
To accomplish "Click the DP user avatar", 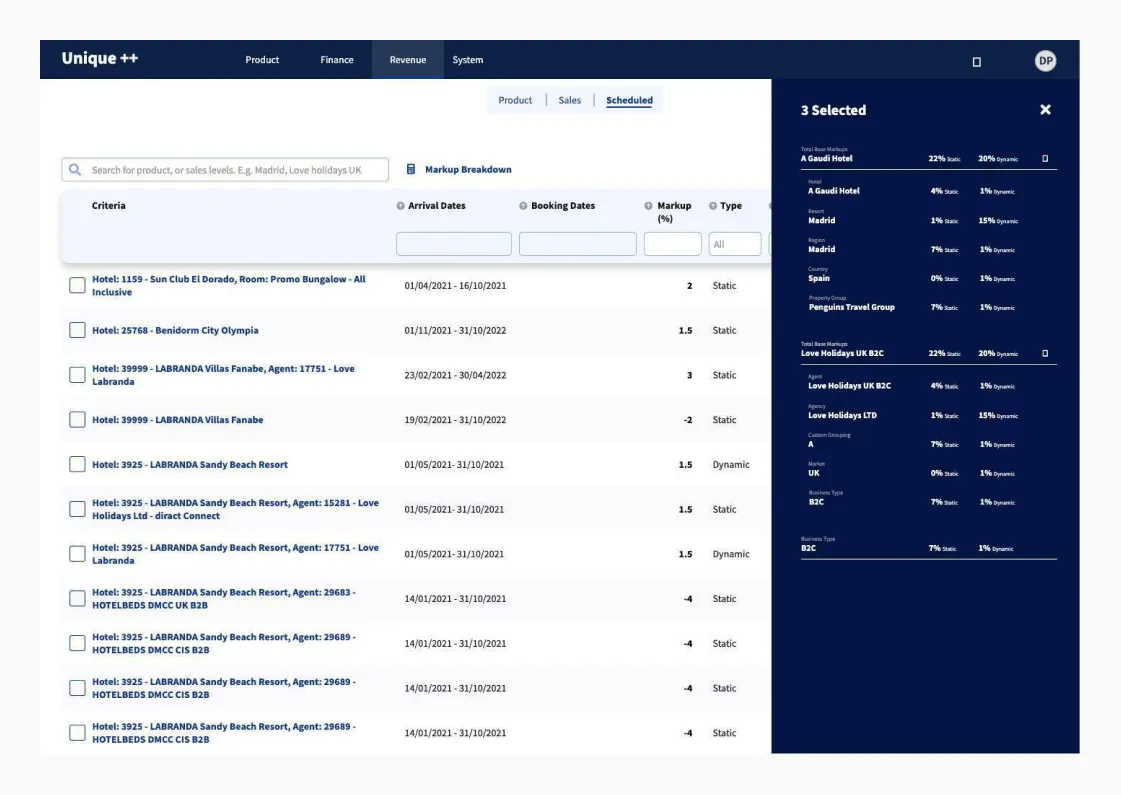I will click(x=1045, y=61).
